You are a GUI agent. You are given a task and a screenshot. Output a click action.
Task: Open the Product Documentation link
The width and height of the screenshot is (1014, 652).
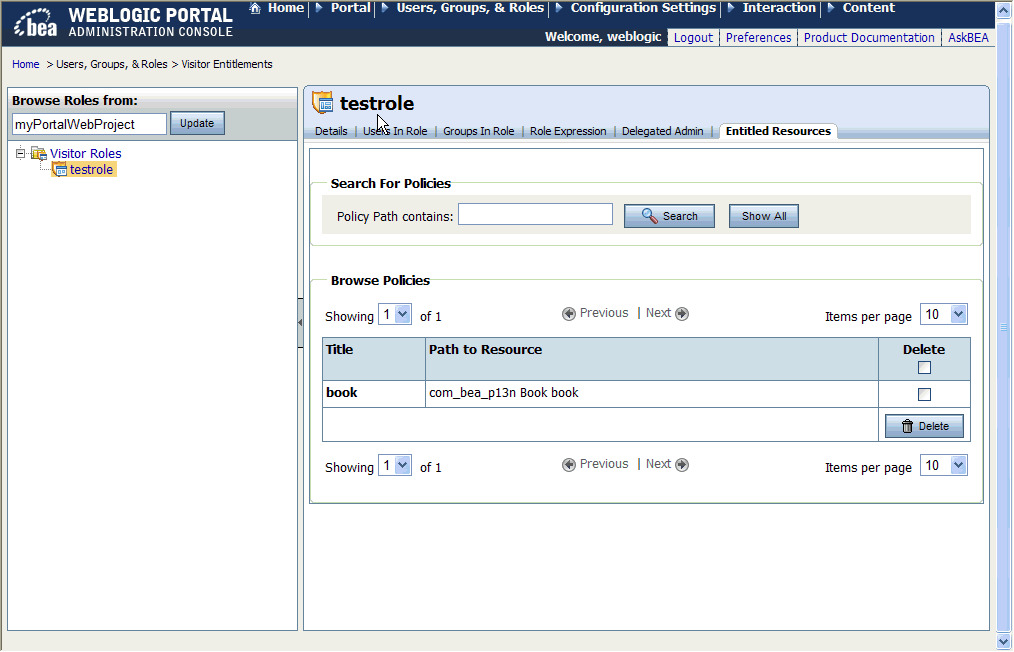(869, 38)
